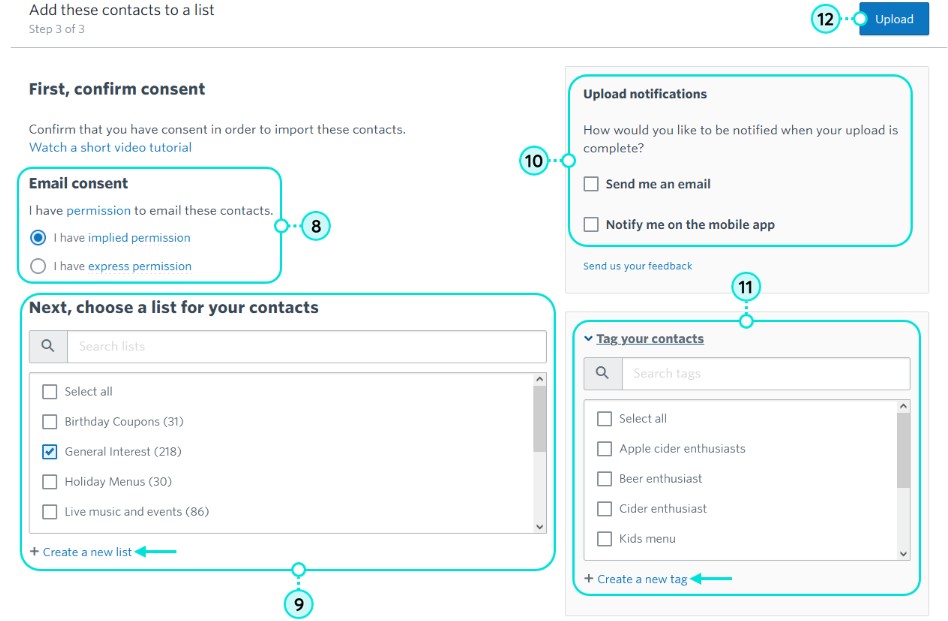The height and width of the screenshot is (621, 948).
Task: Click the lists scrollbar down arrow
Action: [540, 527]
